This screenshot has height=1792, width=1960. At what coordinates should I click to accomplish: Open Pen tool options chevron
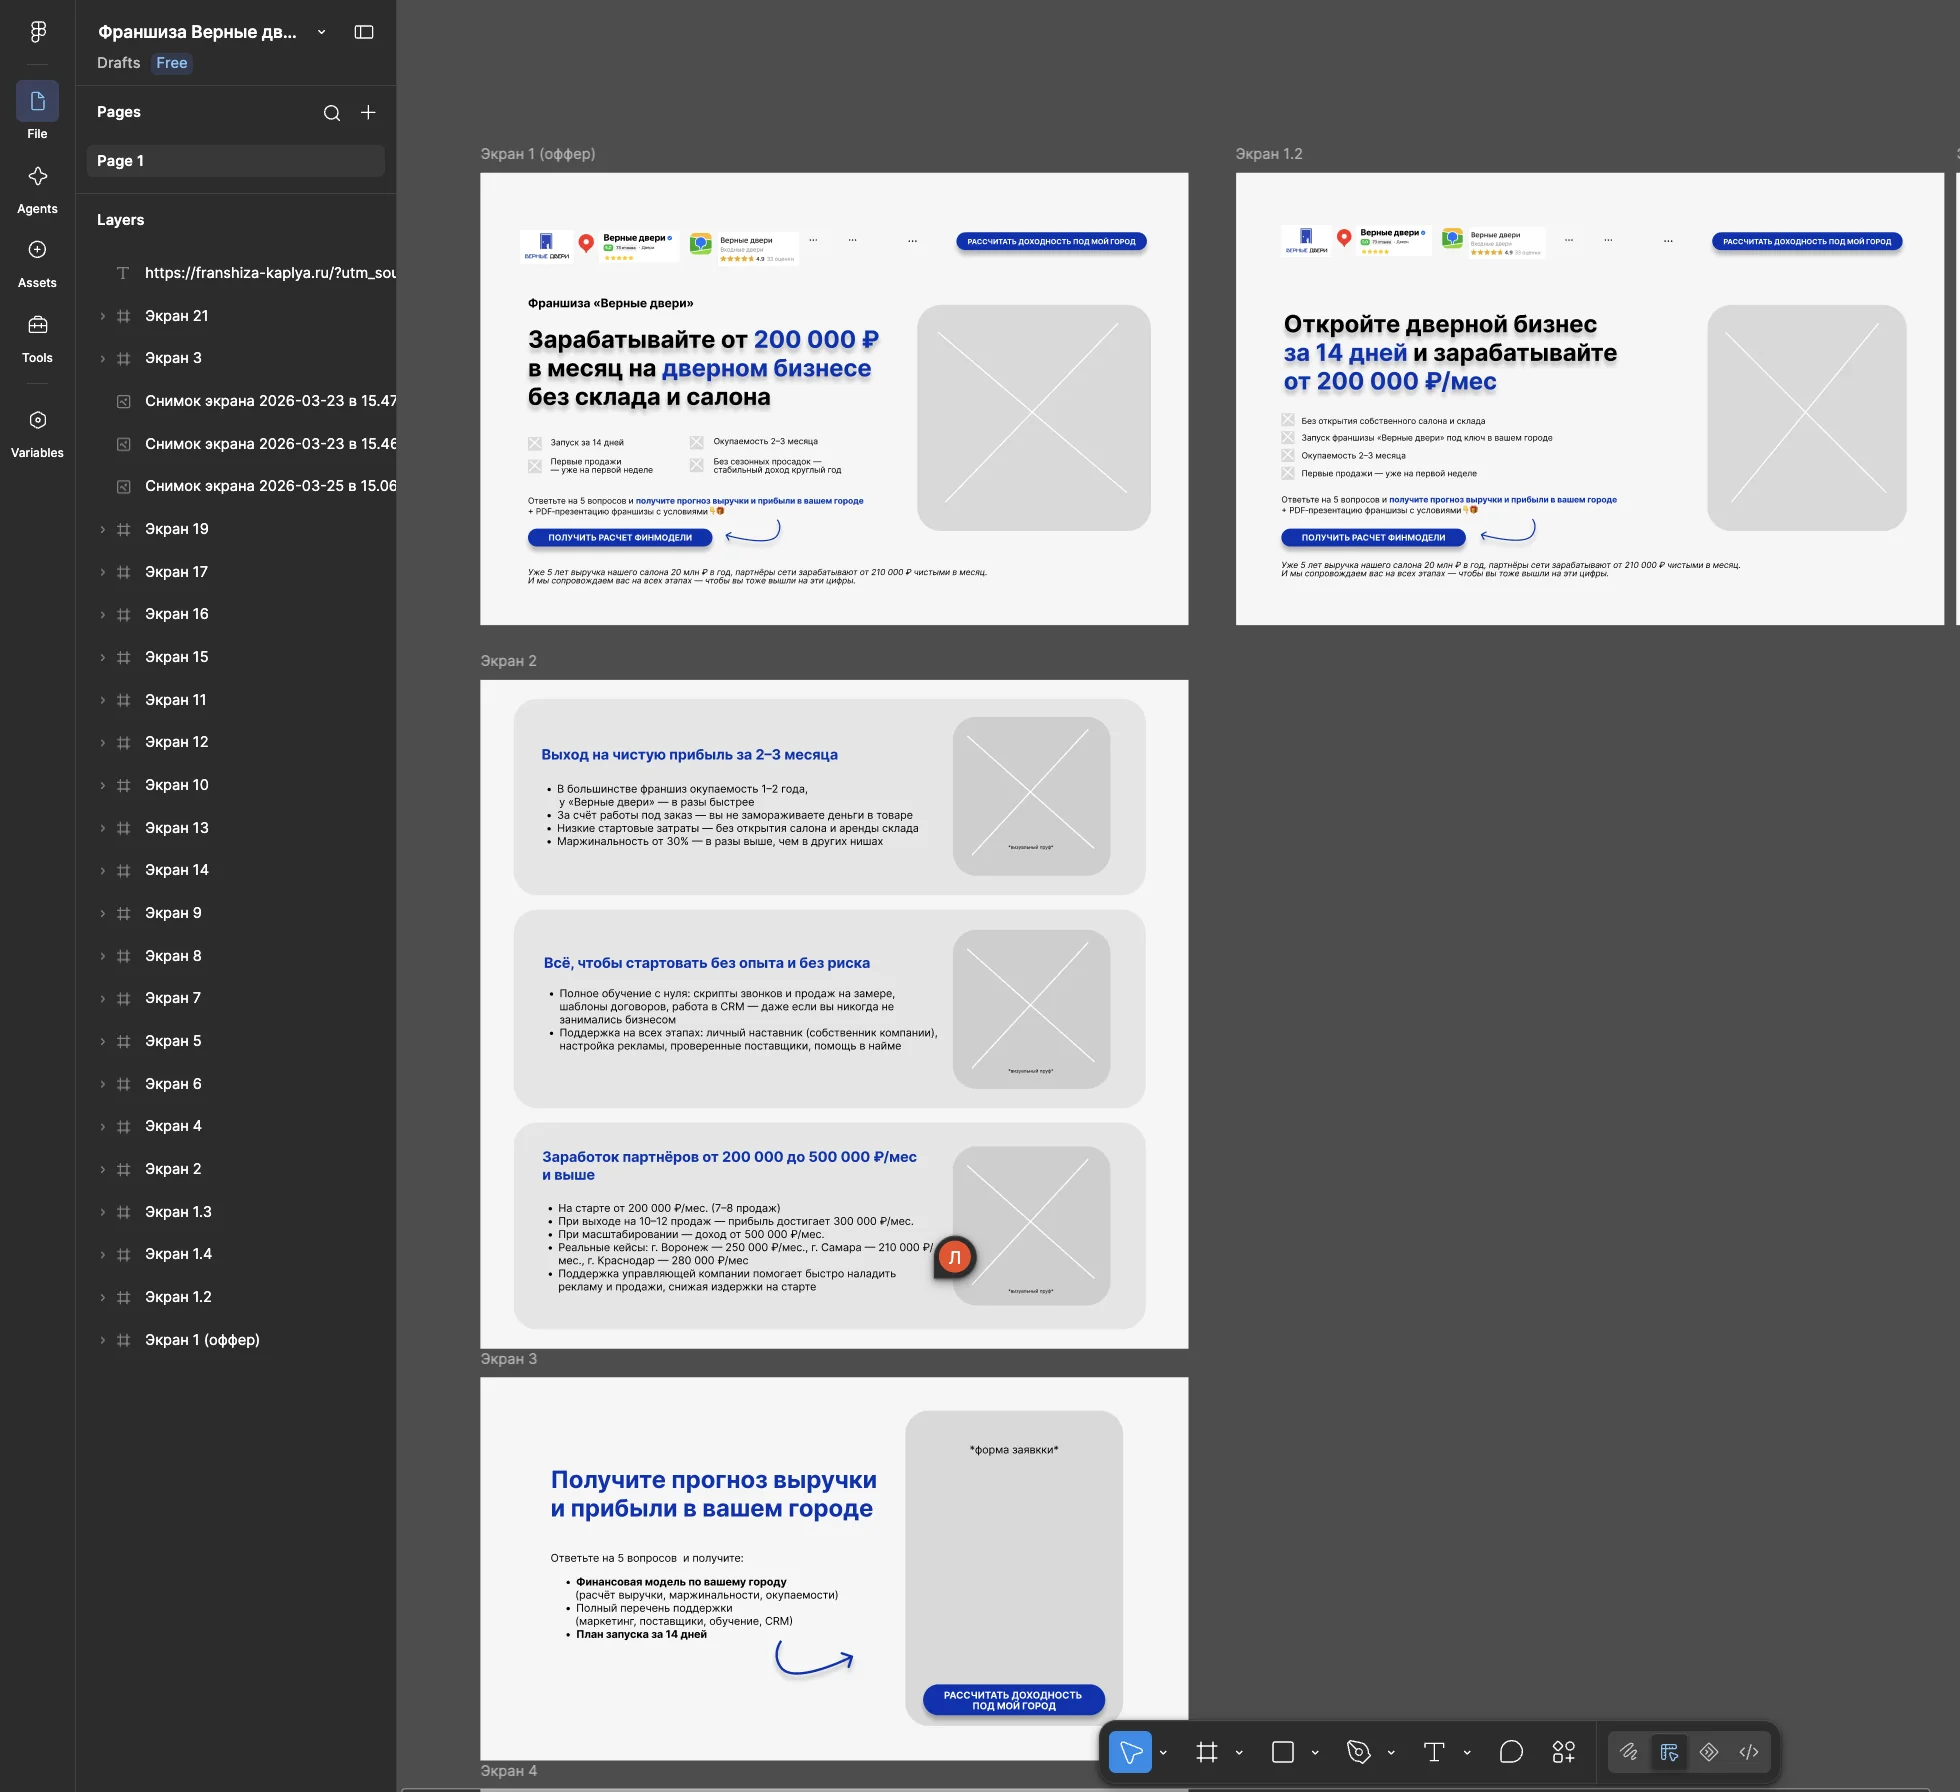1391,1752
